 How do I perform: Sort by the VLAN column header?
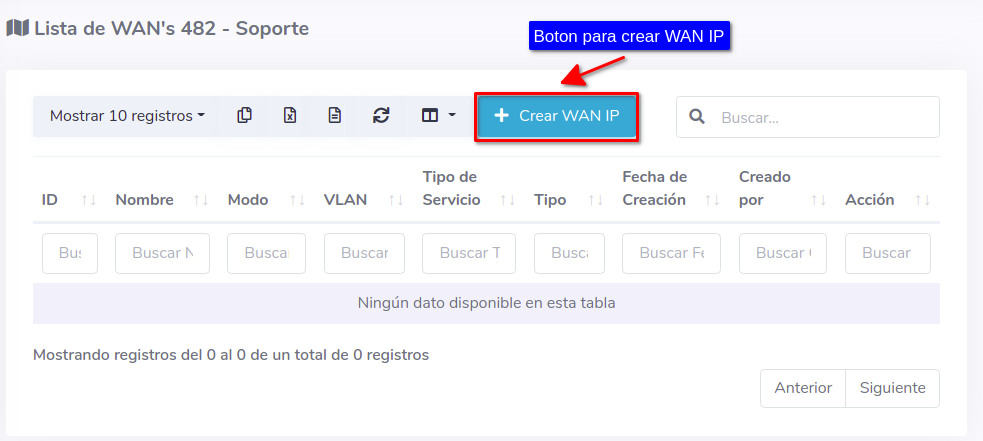345,200
